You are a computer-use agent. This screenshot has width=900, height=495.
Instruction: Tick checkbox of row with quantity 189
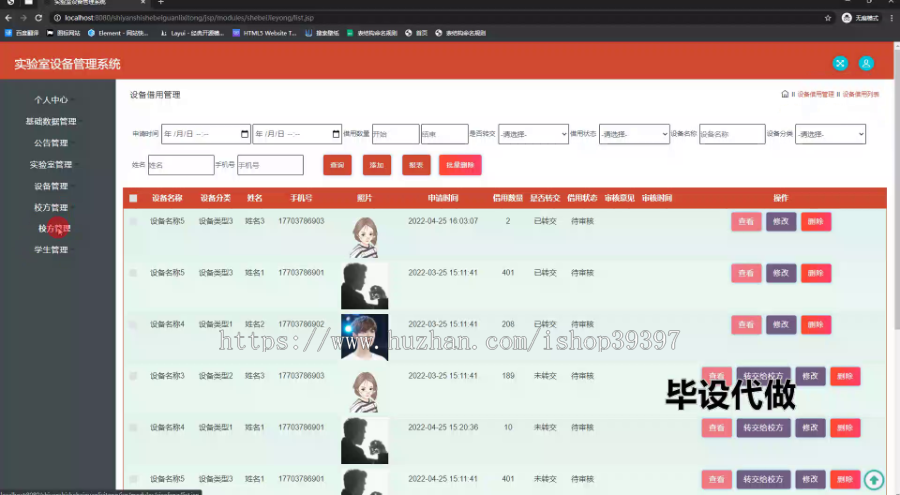(x=133, y=376)
